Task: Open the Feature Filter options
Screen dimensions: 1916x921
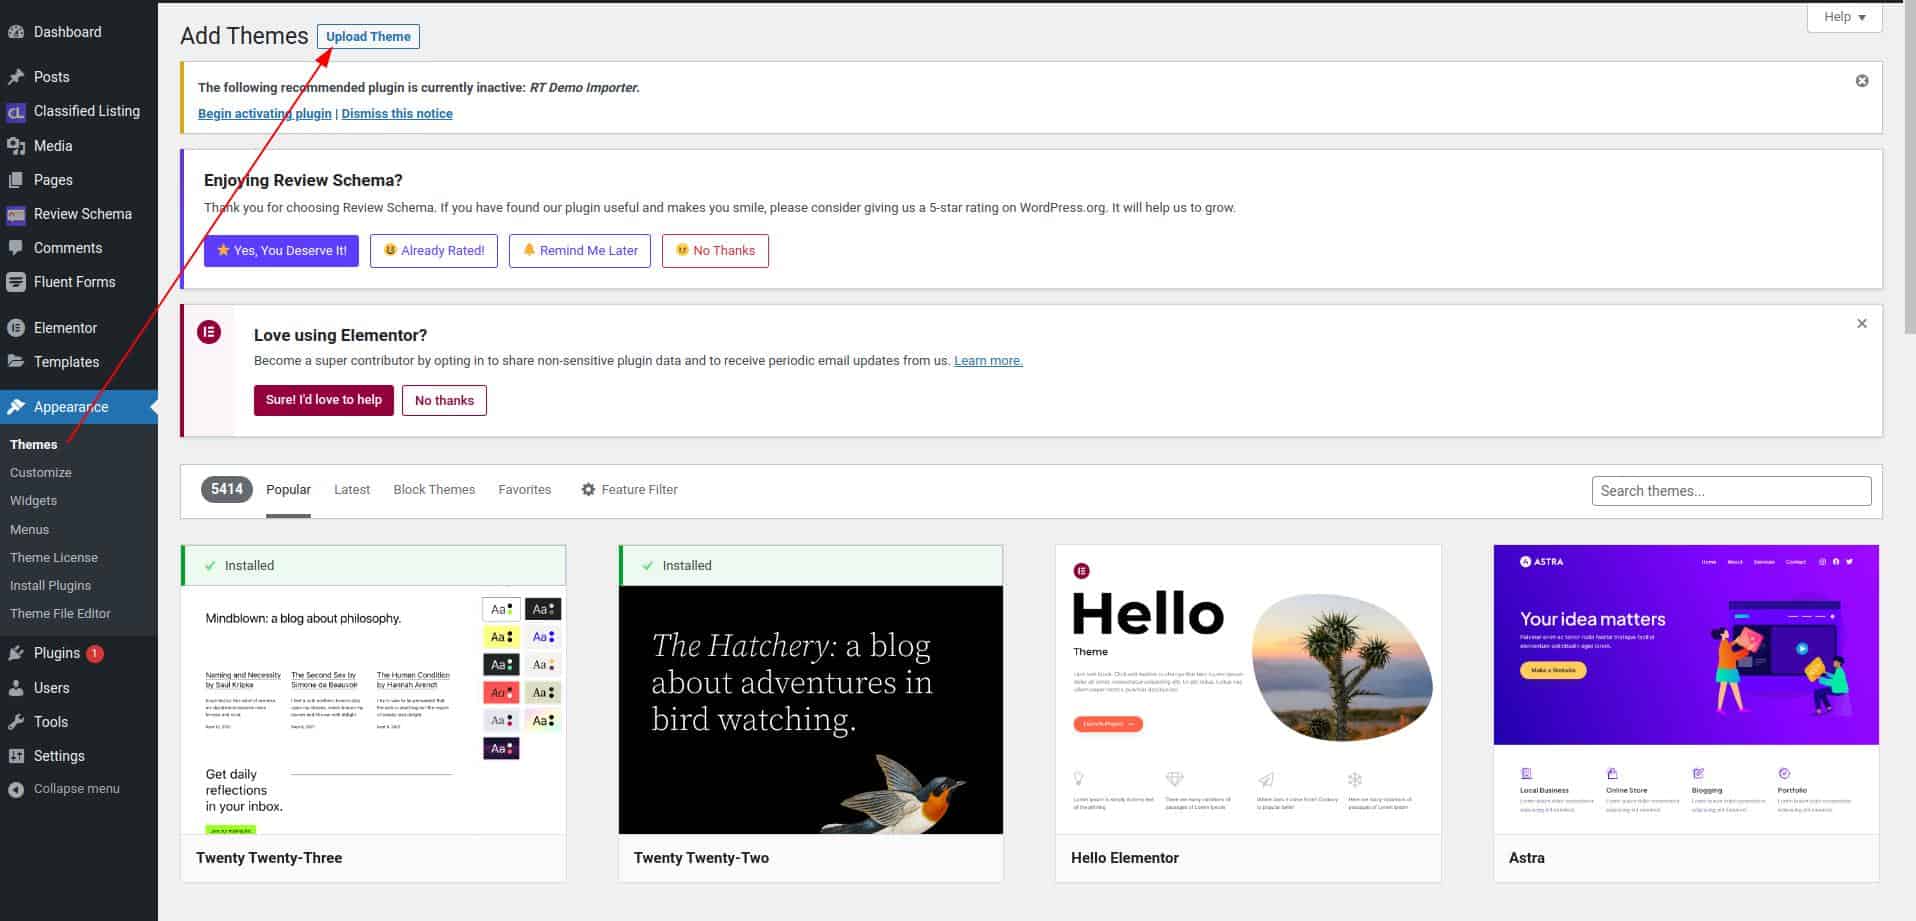Action: (x=630, y=490)
